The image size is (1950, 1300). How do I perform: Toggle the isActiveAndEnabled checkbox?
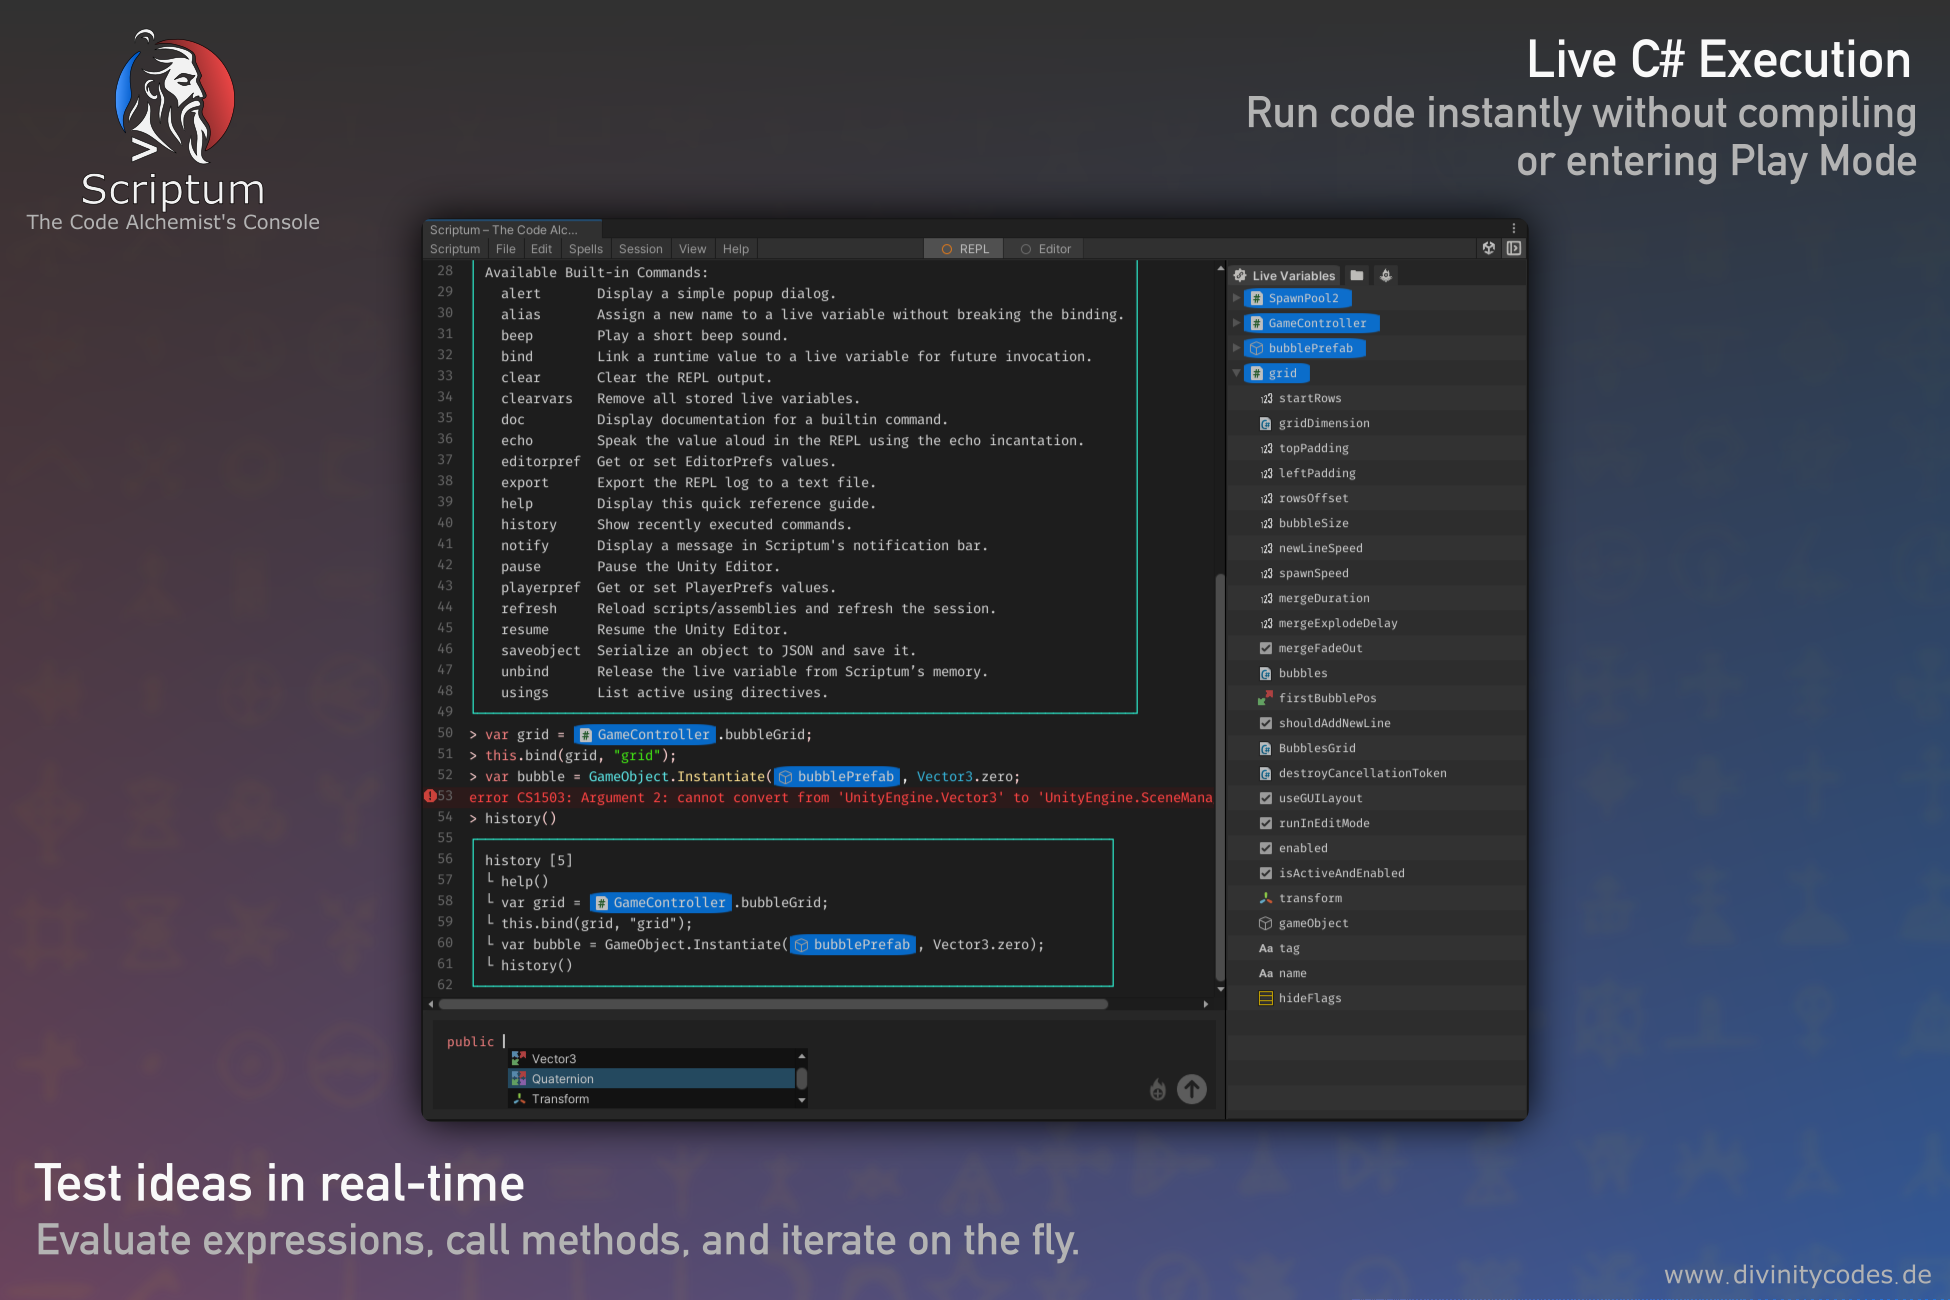1266,873
